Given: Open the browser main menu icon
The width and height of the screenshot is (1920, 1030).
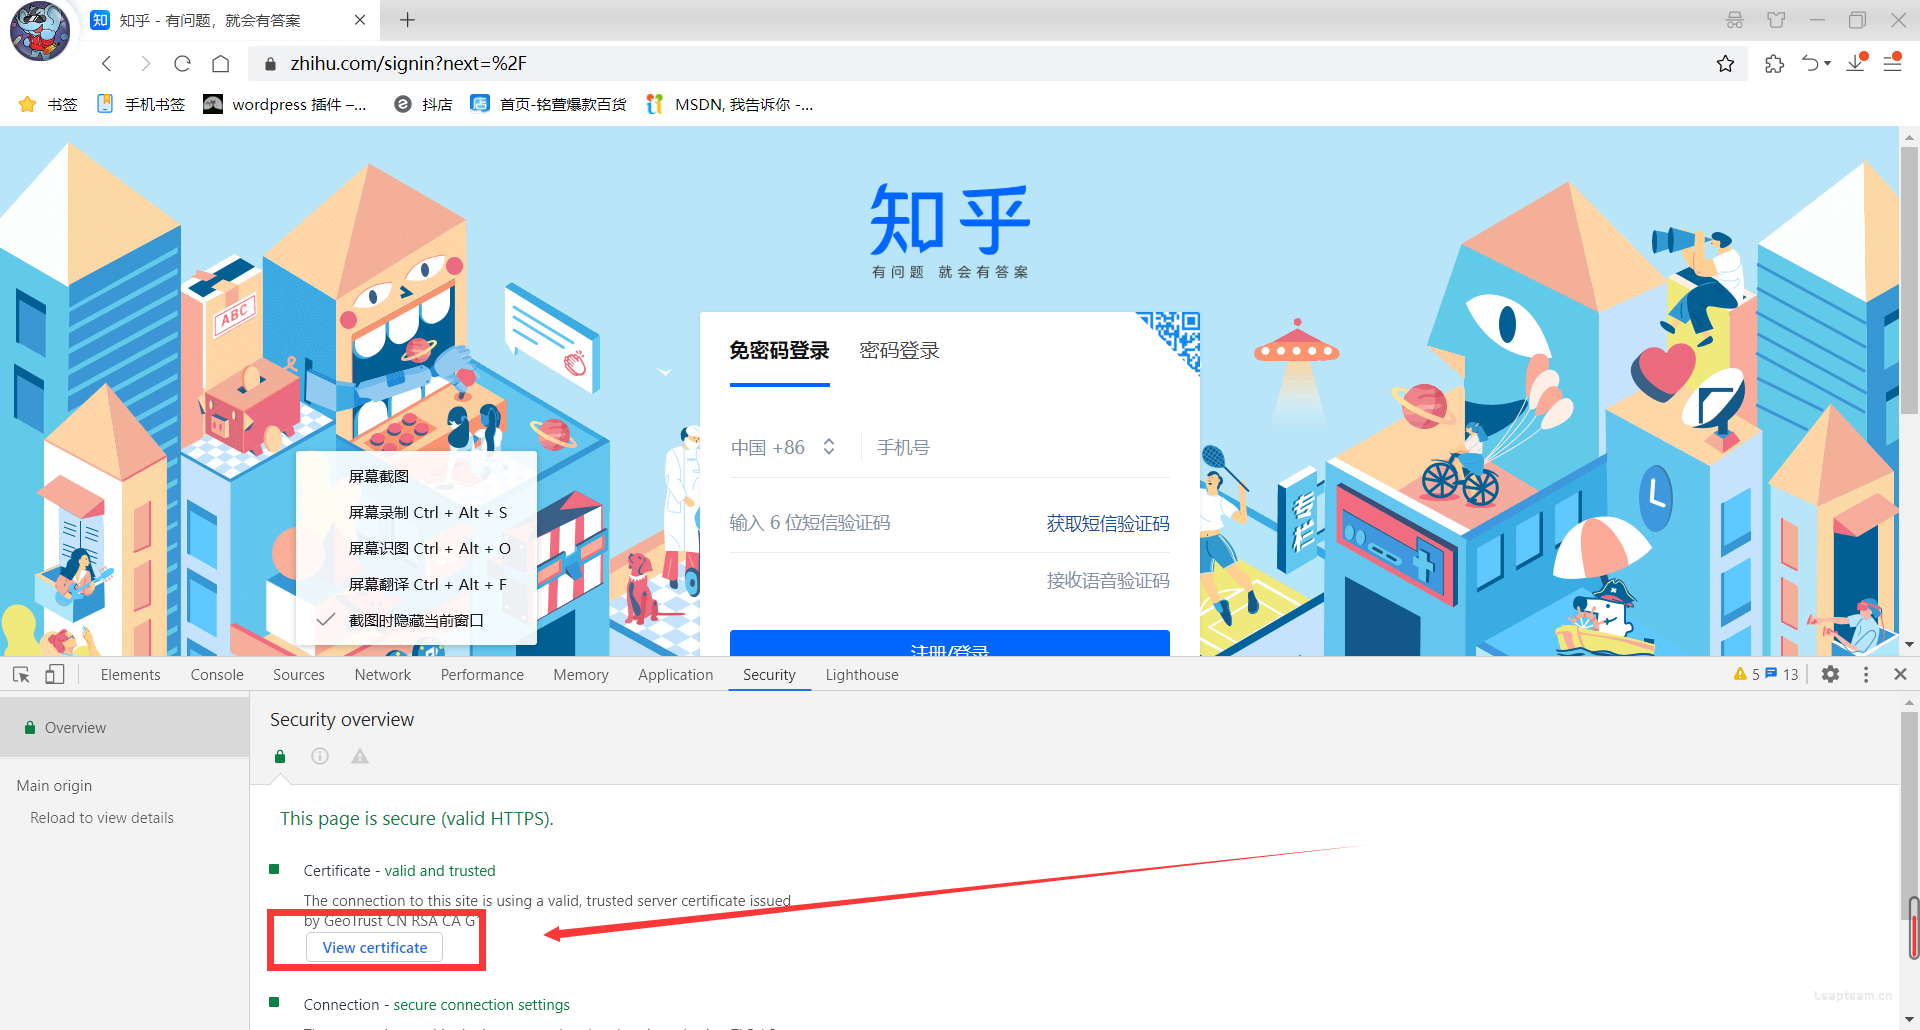Looking at the screenshot, I should 1892,63.
